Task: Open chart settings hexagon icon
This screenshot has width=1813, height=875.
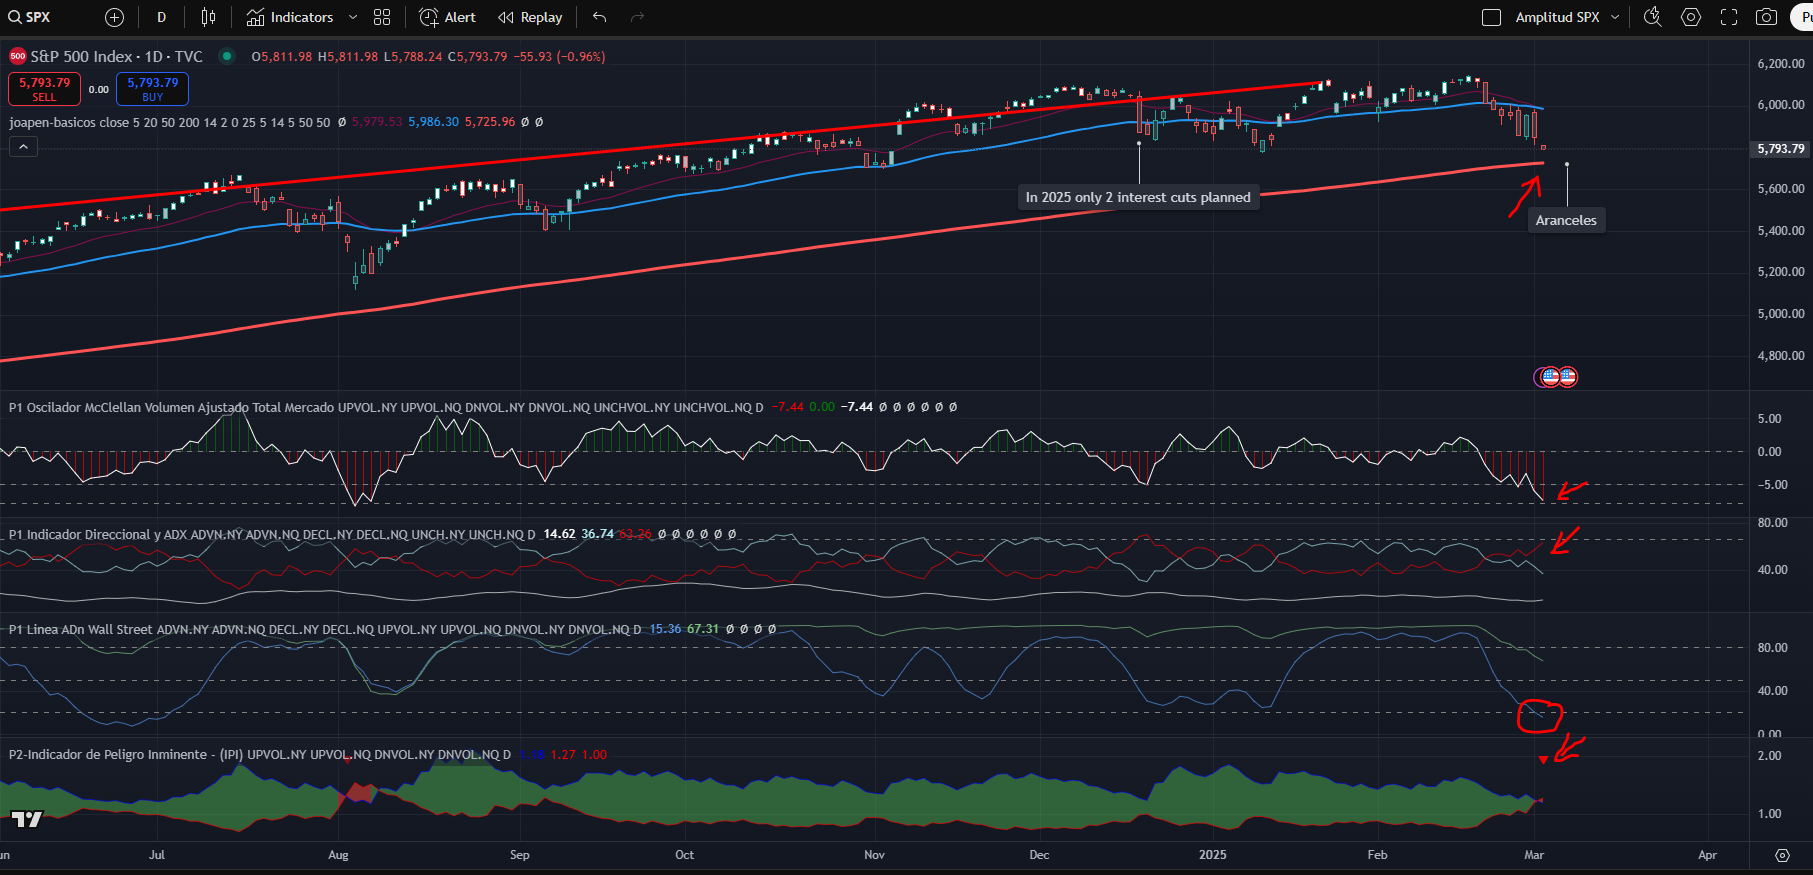Action: pos(1691,17)
